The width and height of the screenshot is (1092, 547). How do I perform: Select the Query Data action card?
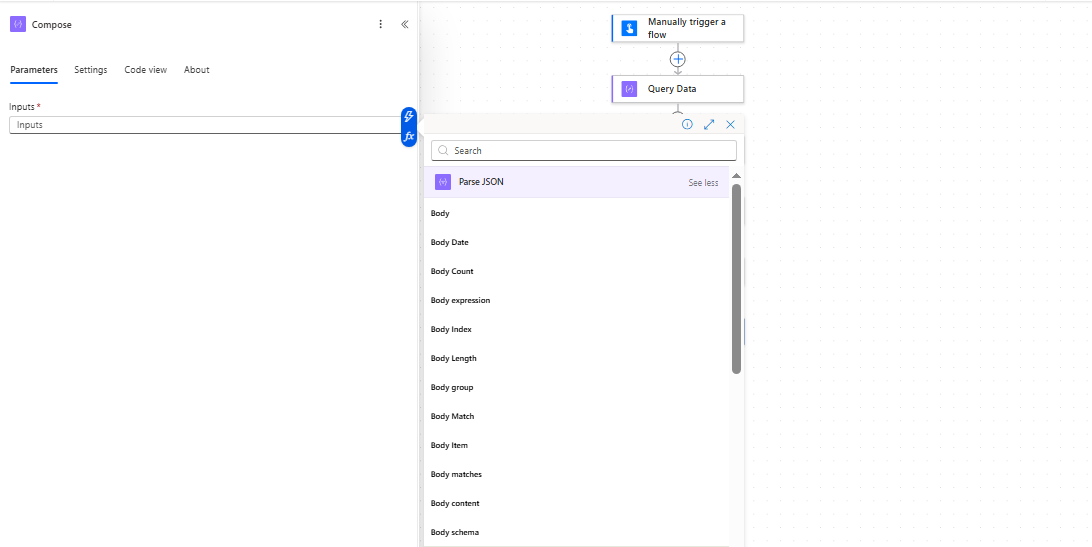[x=678, y=89]
